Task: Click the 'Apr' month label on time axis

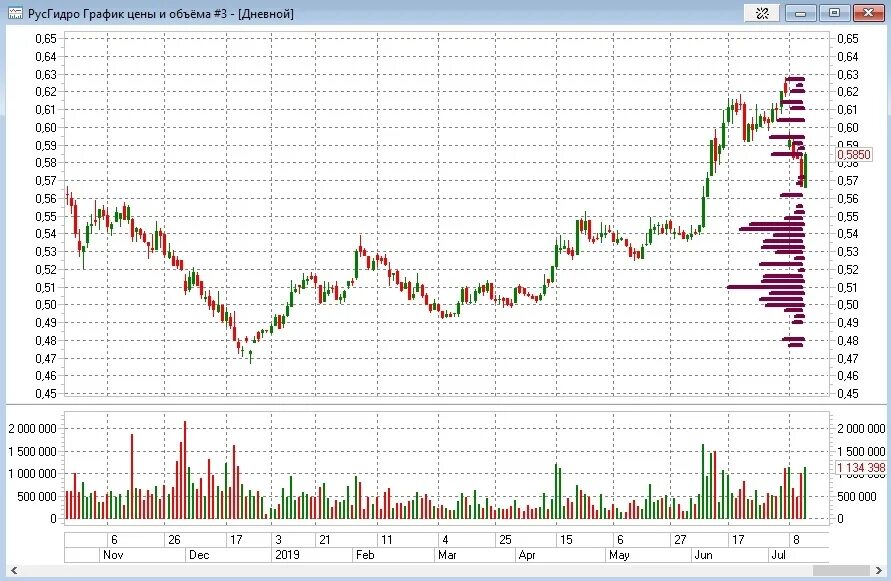Action: [527, 555]
